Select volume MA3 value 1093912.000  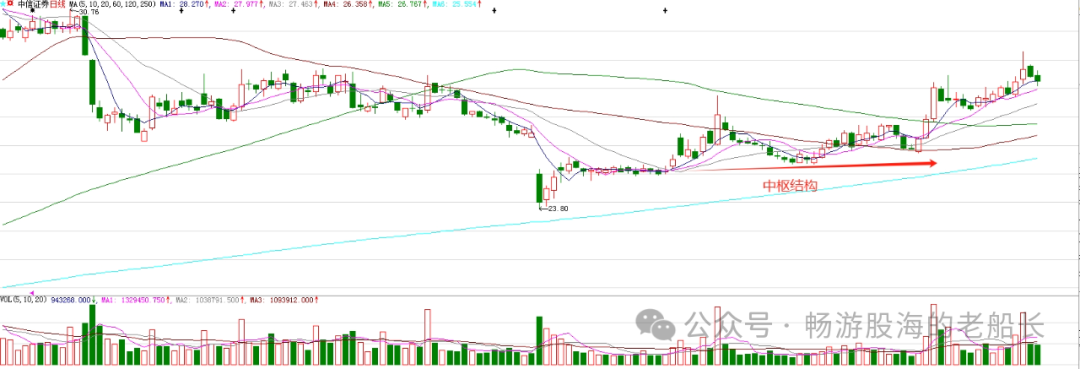(x=291, y=299)
